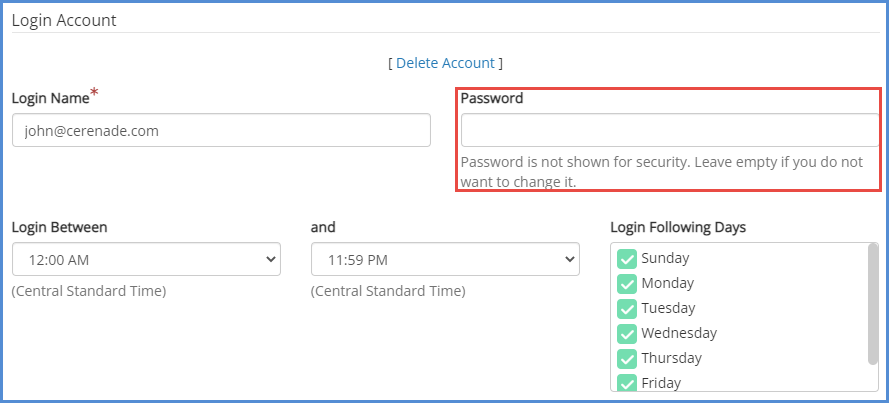Click the password security hint text
The image size is (889, 403).
(x=661, y=171)
